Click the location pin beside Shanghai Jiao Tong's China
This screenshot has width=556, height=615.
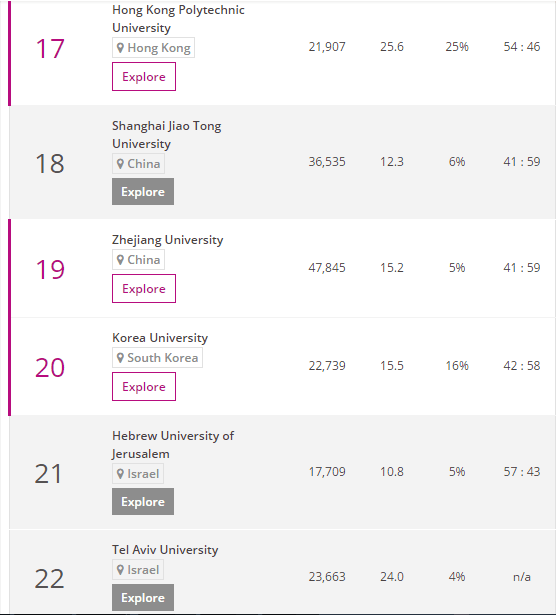pyautogui.click(x=120, y=164)
